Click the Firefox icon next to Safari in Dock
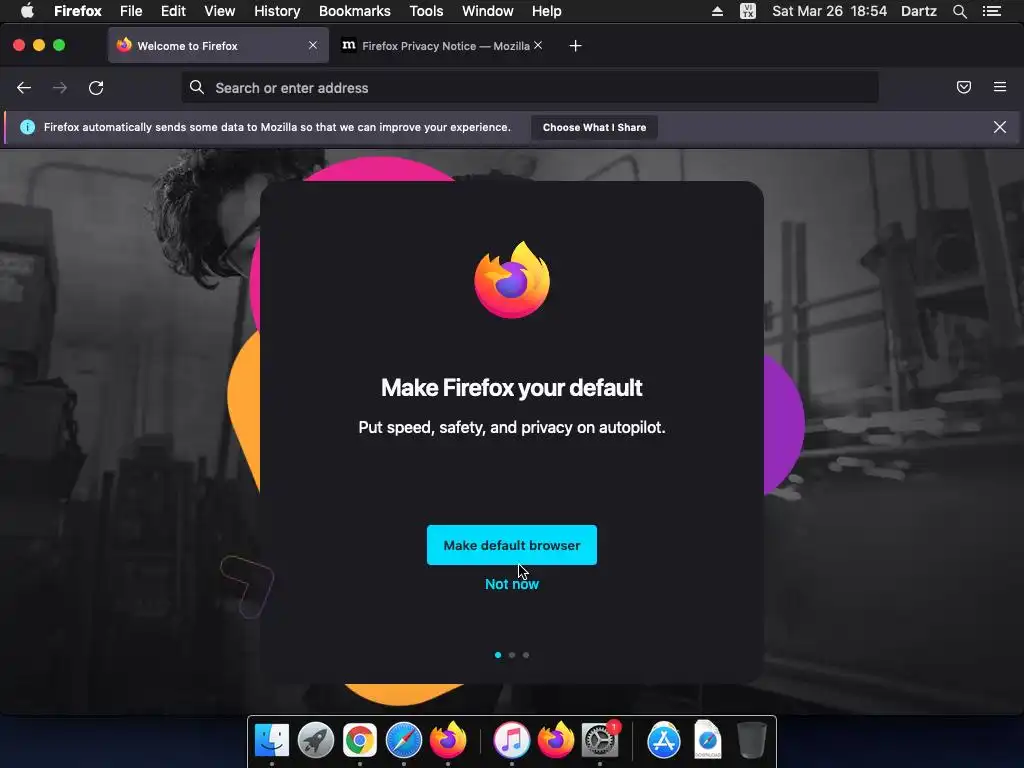This screenshot has height=768, width=1024. tap(448, 740)
